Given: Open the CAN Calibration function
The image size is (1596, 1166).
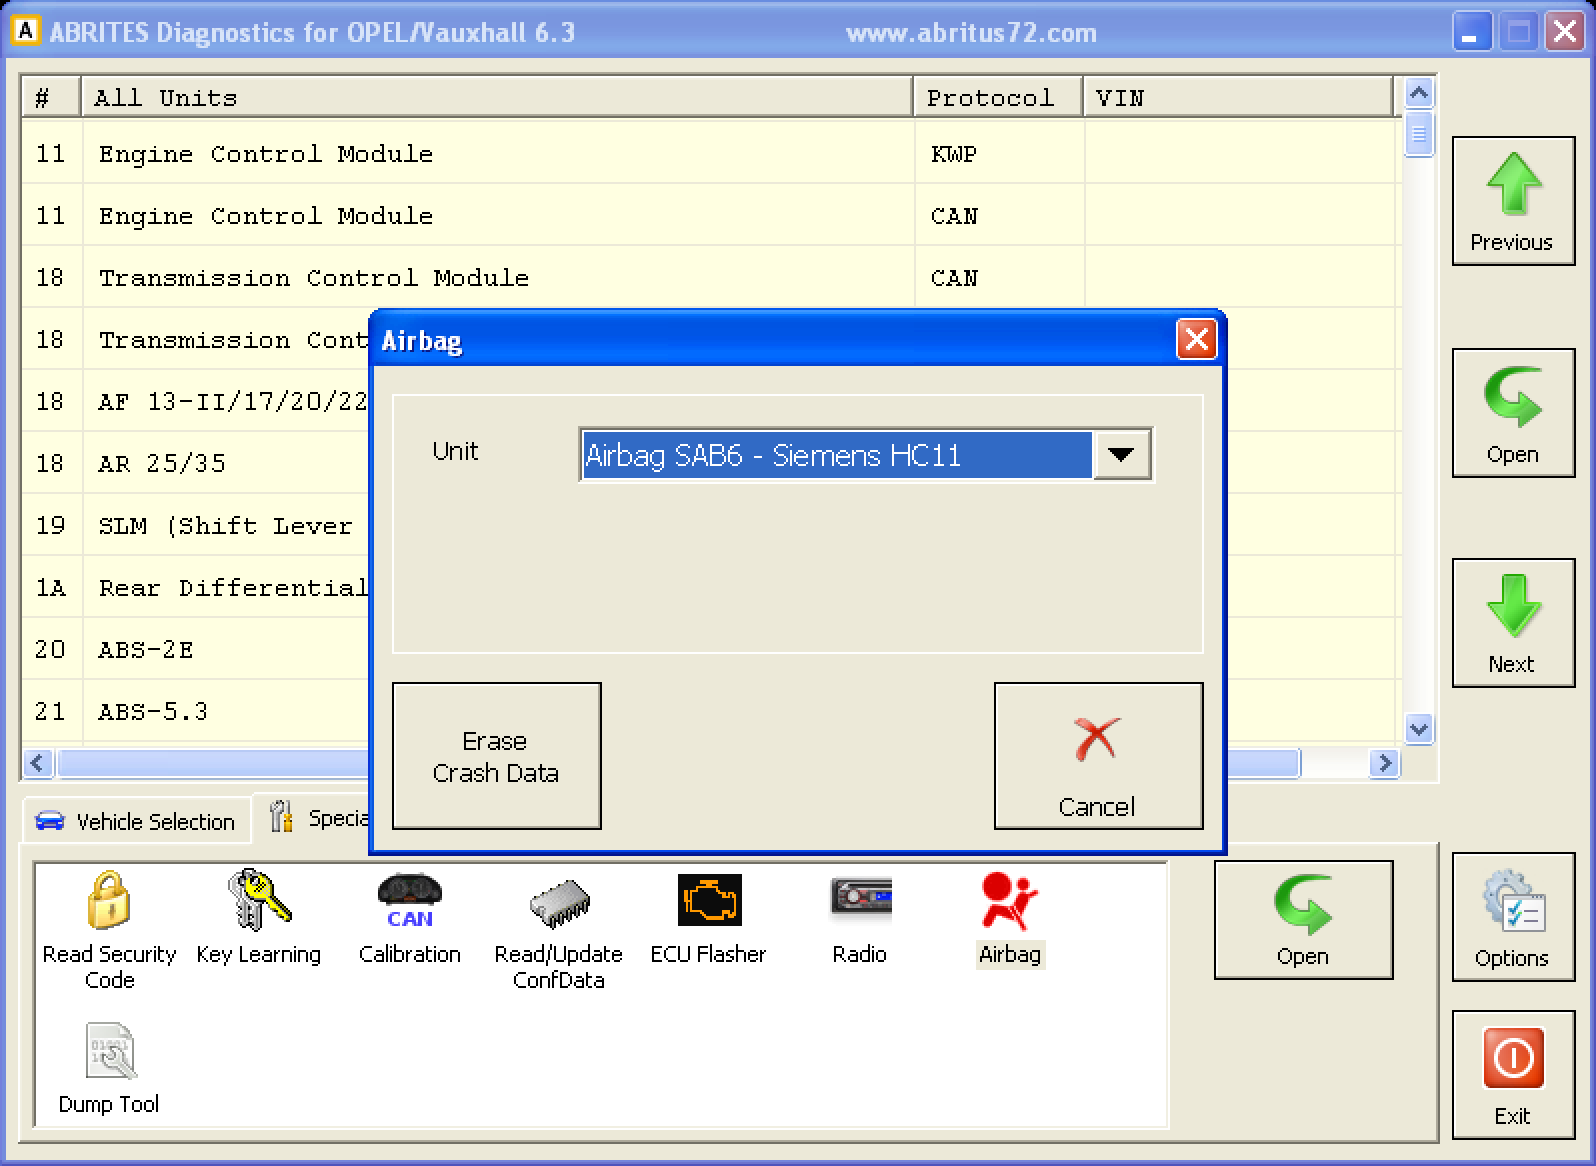Looking at the screenshot, I should pos(409,917).
